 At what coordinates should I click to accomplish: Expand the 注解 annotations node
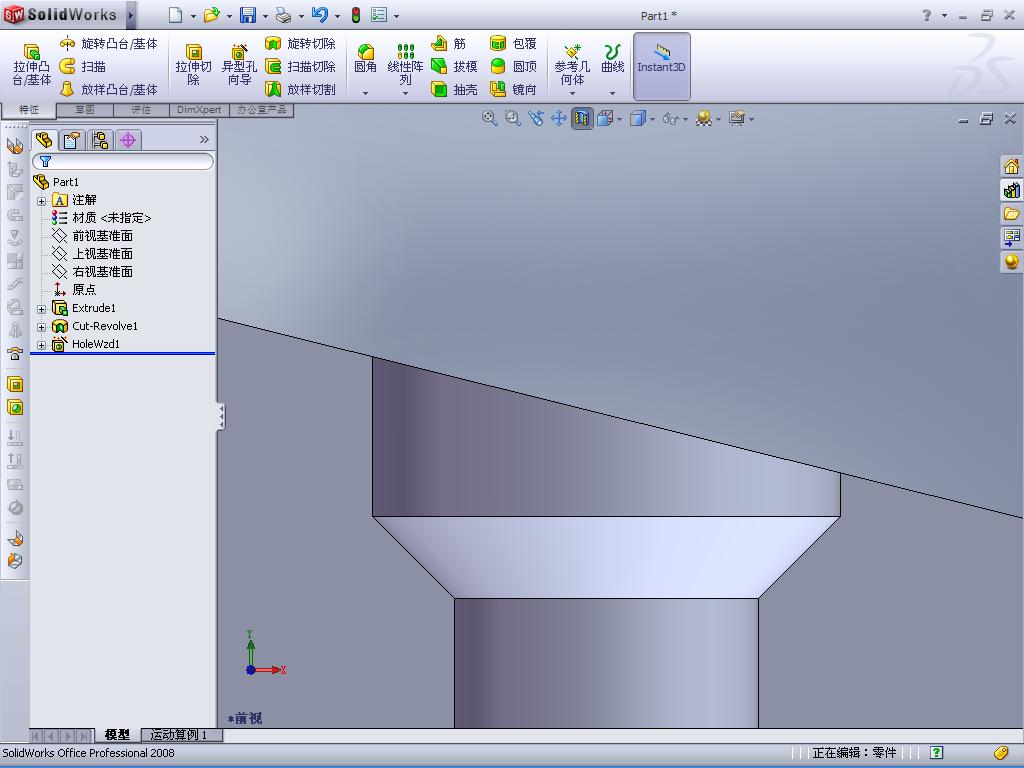tap(41, 200)
